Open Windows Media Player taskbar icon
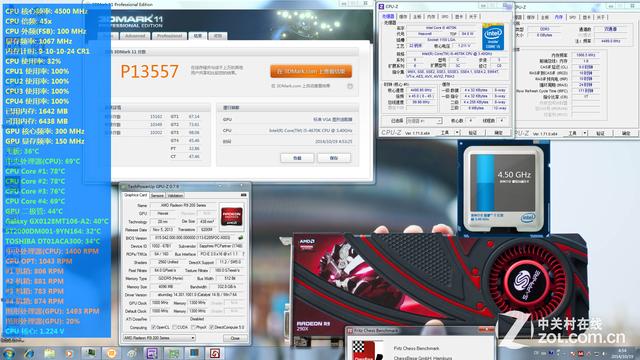 pyautogui.click(x=69, y=353)
